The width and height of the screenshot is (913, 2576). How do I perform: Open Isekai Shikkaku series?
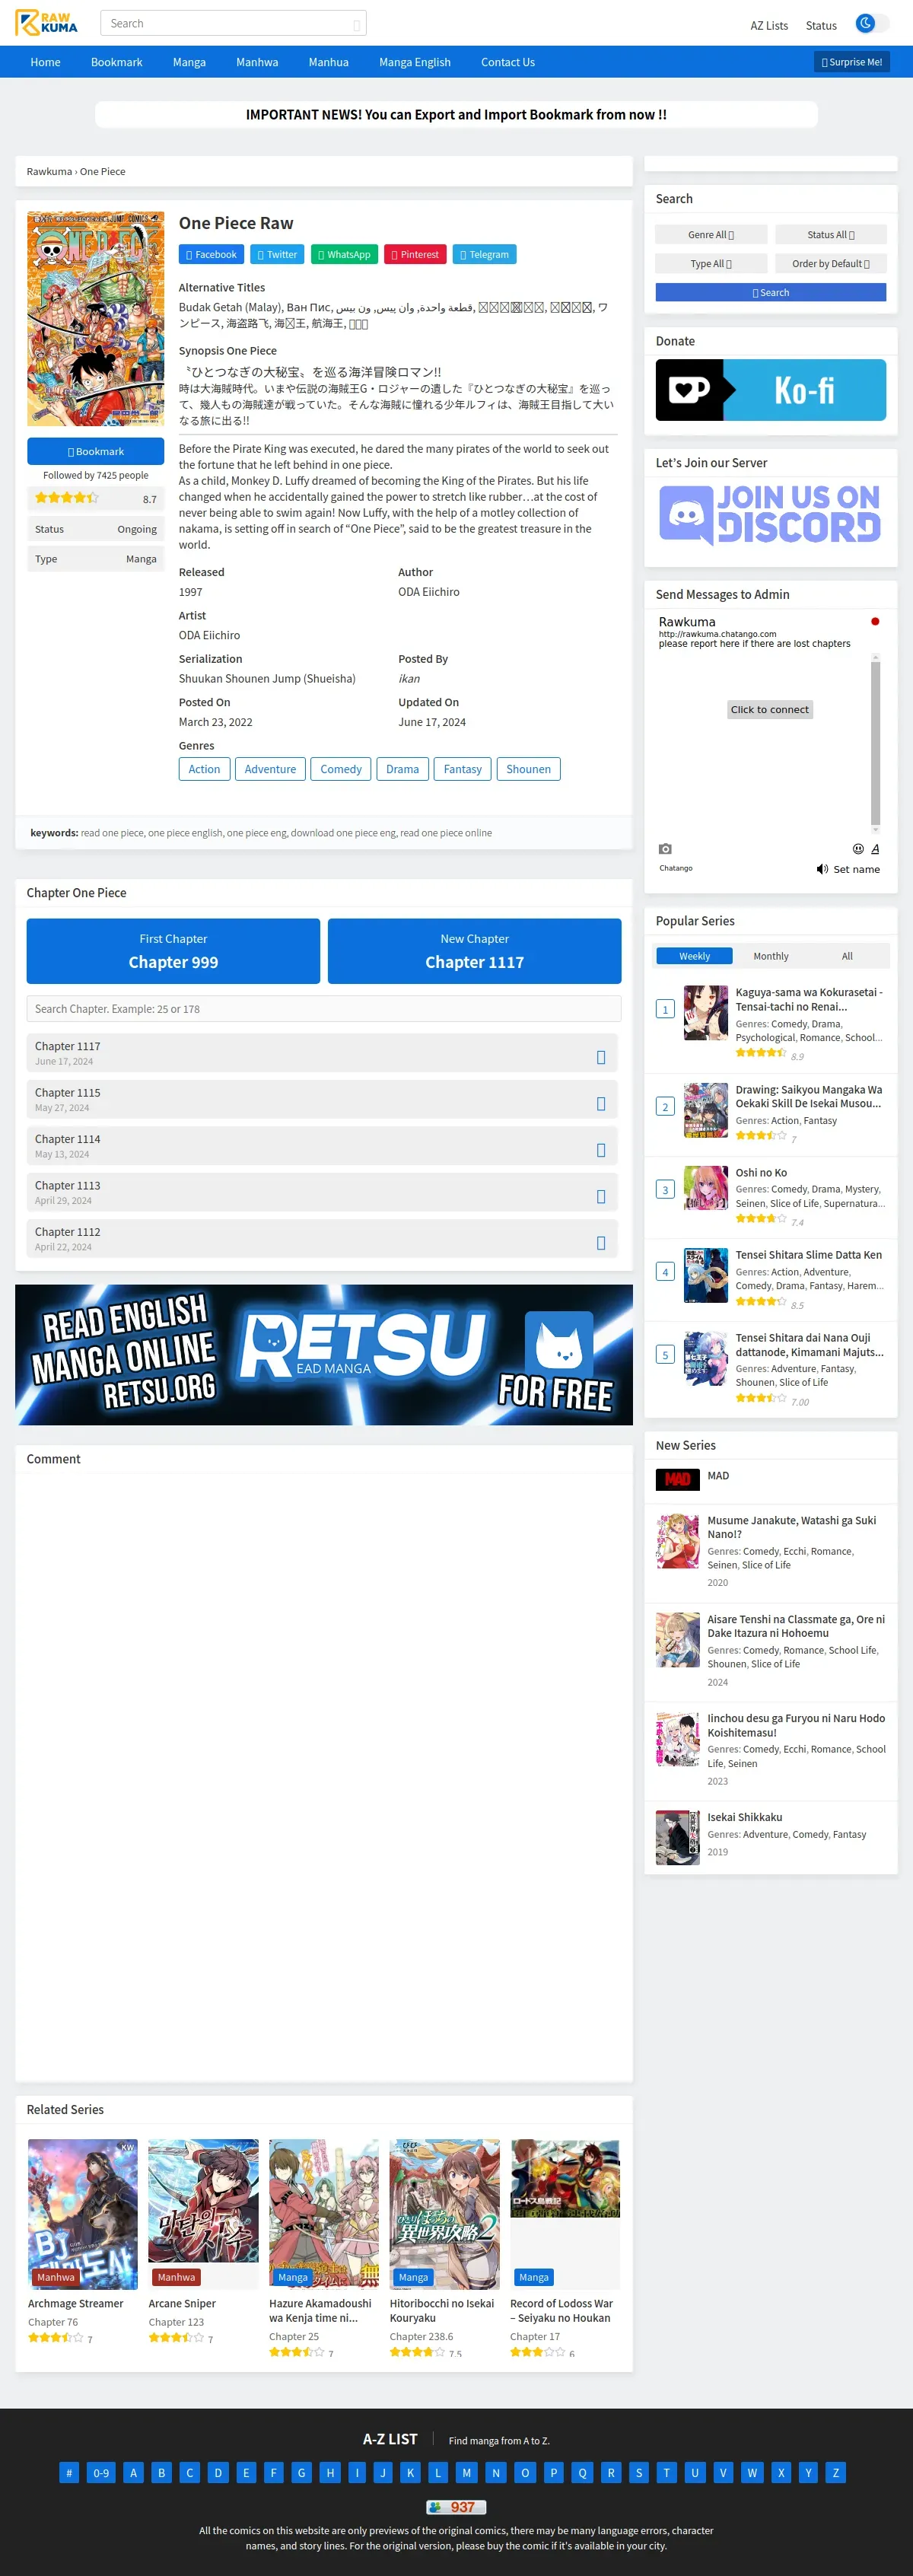(x=744, y=1817)
